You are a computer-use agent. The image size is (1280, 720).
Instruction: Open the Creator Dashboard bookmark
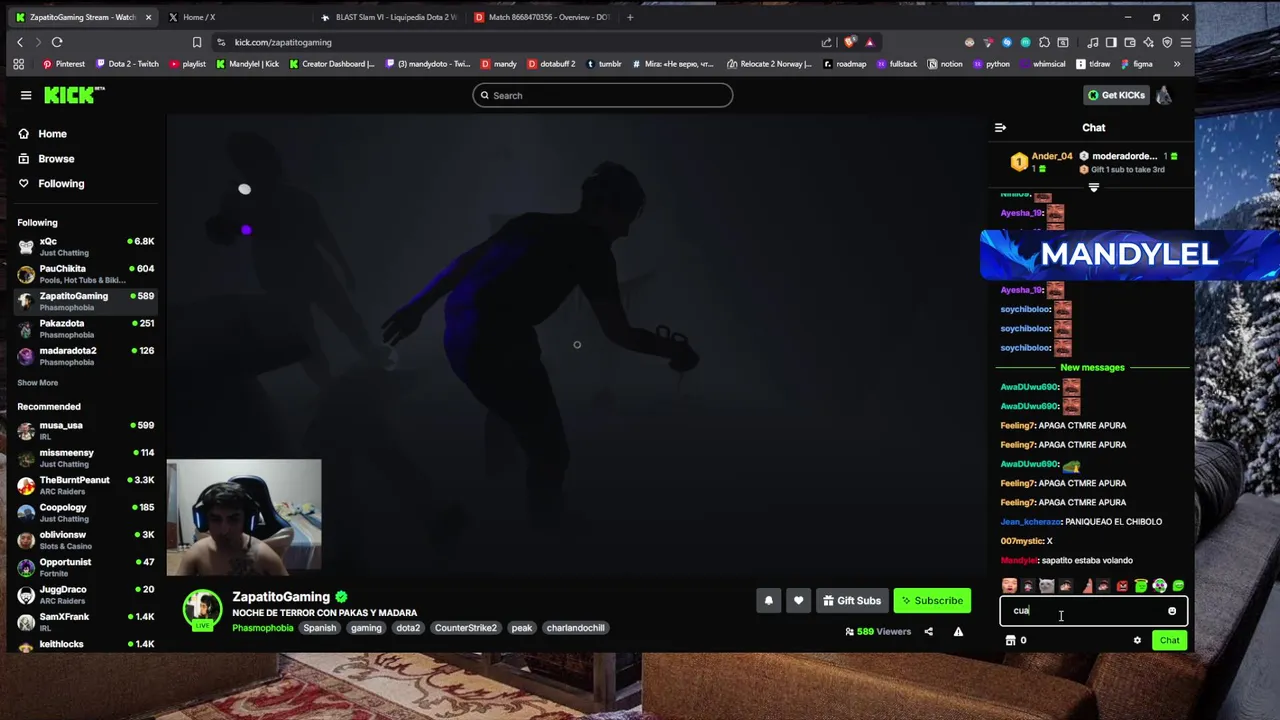tap(332, 64)
